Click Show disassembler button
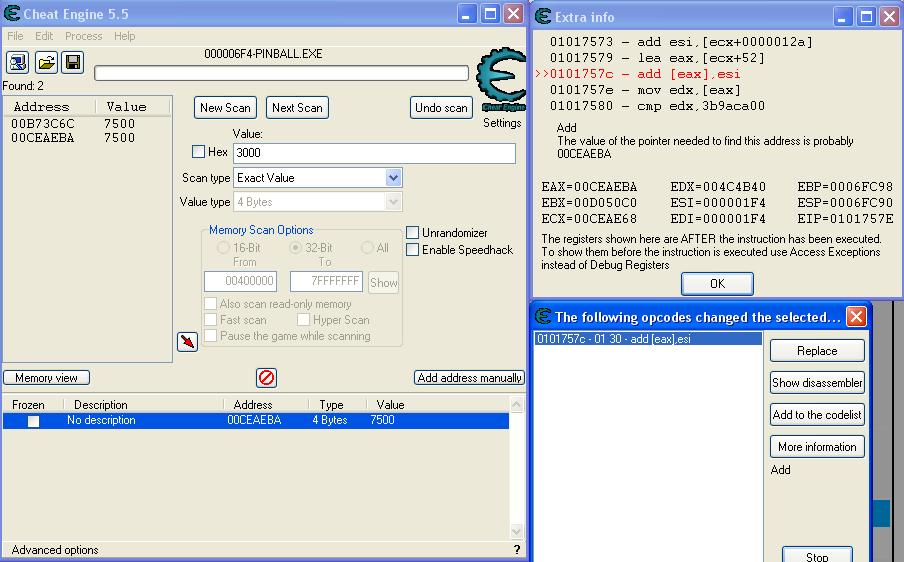This screenshot has width=904, height=562. click(817, 383)
